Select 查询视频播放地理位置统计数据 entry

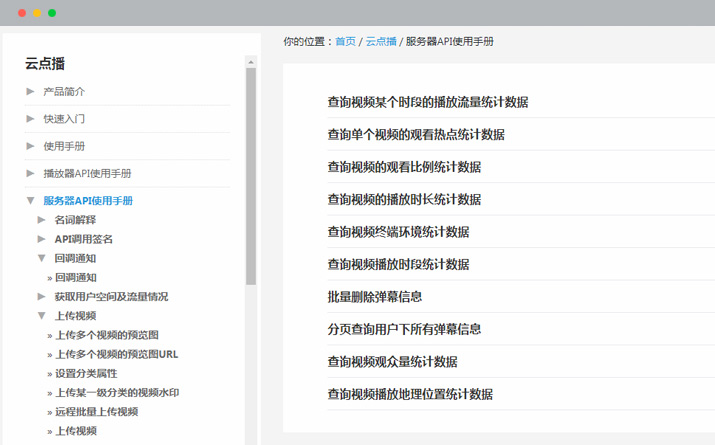tap(410, 394)
